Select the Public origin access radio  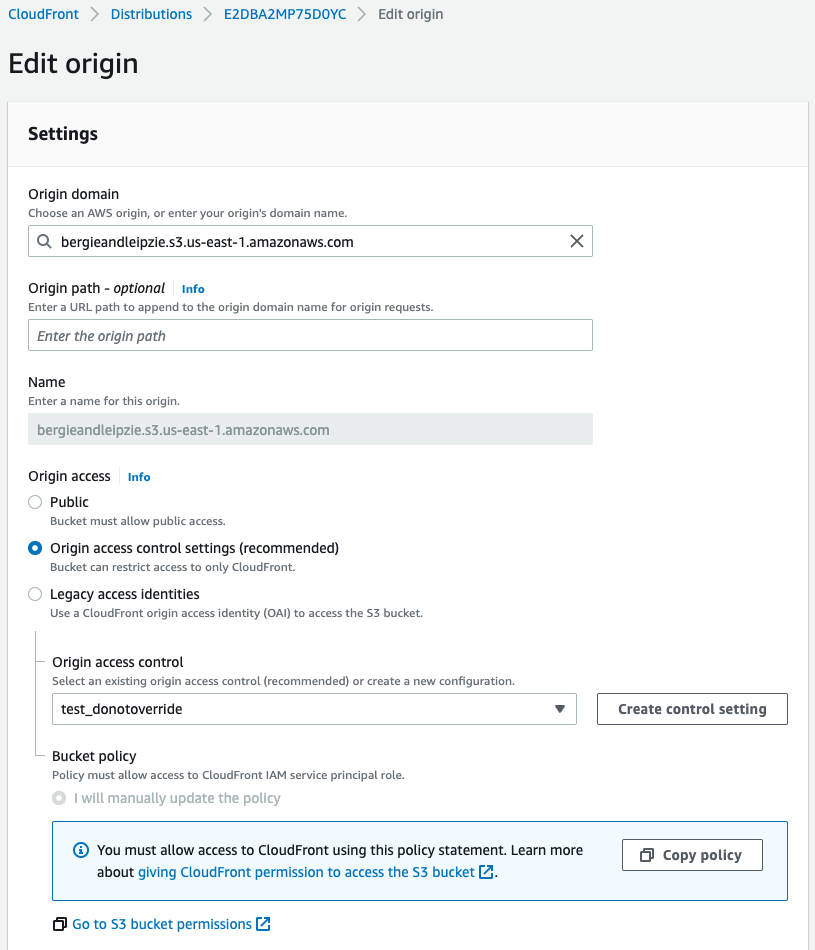click(x=35, y=502)
